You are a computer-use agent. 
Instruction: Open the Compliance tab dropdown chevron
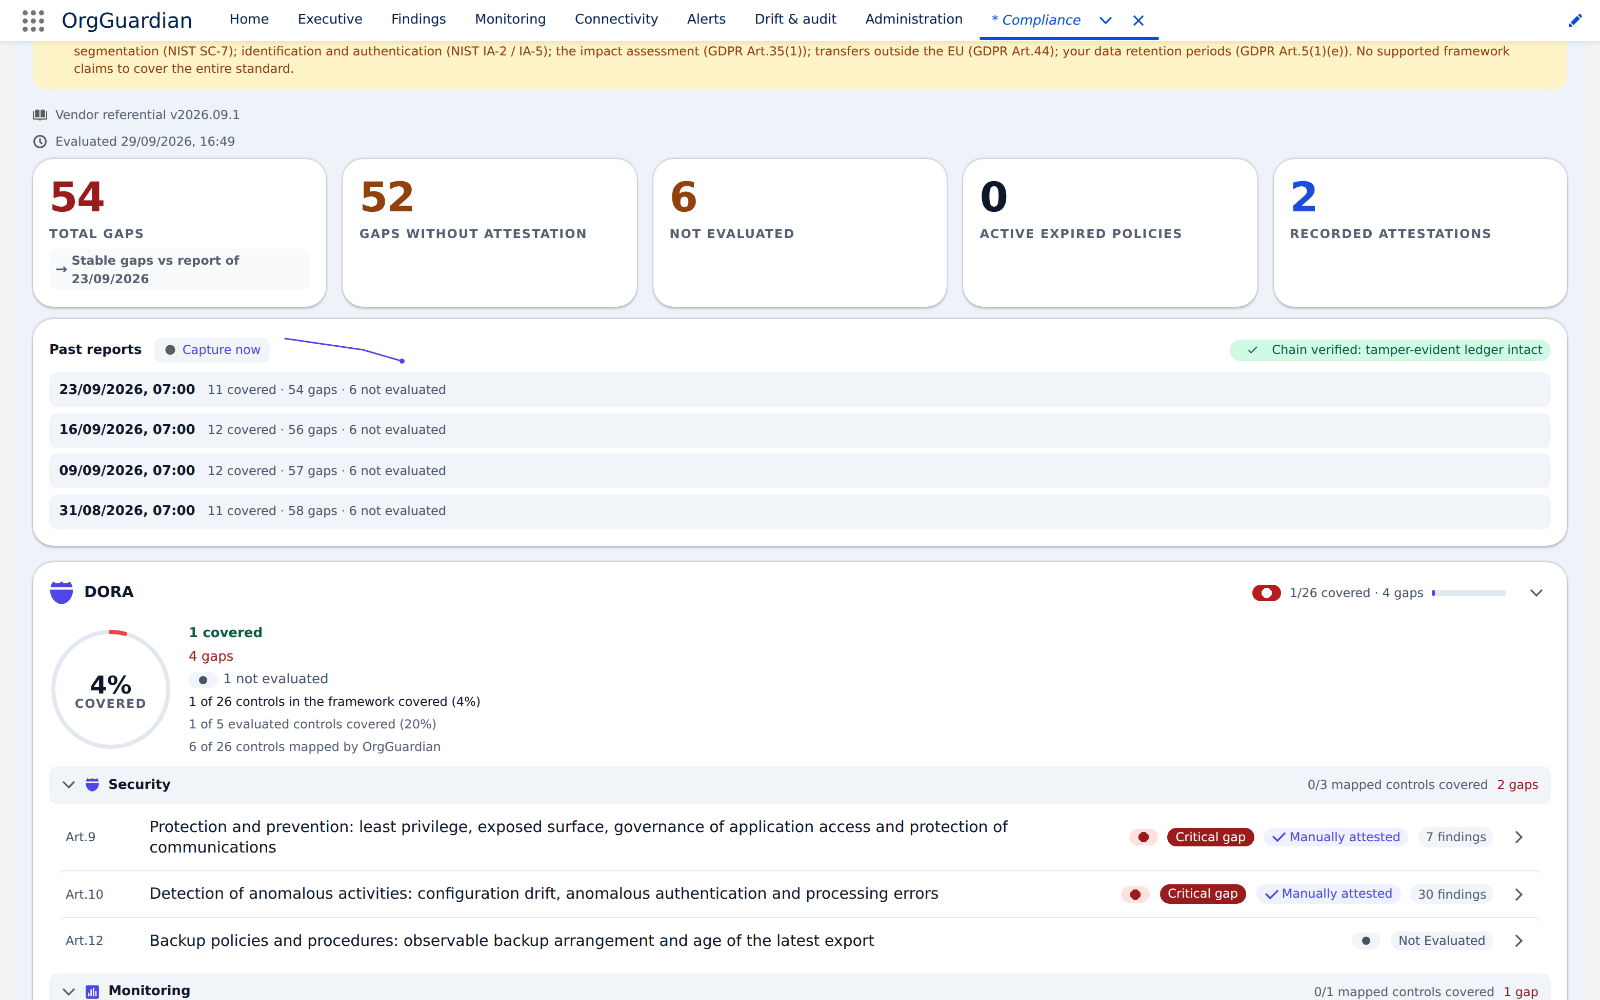point(1106,20)
